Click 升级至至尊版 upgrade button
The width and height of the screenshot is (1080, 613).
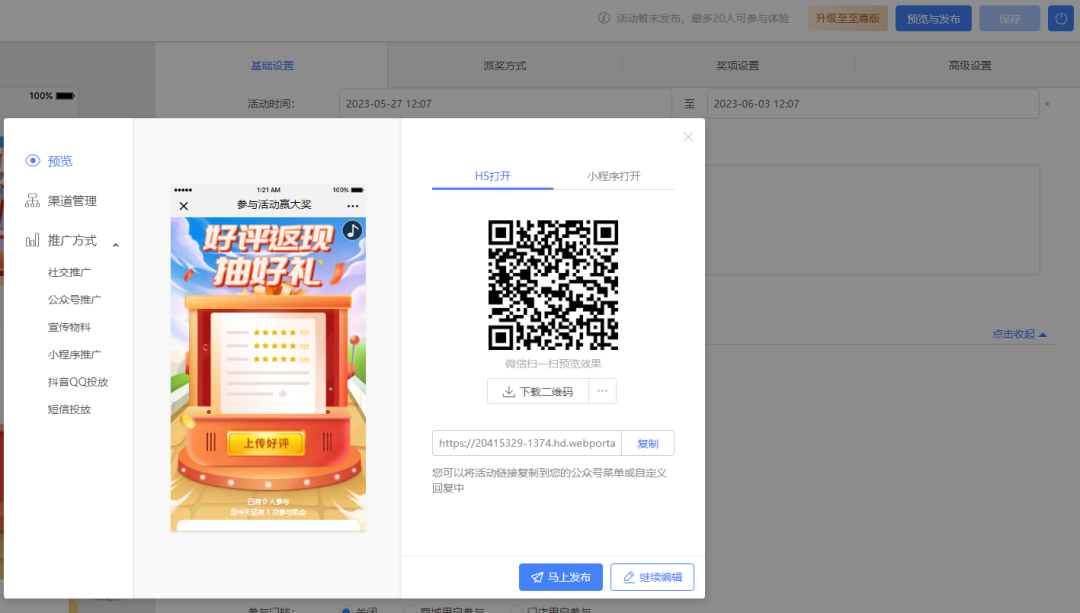click(848, 19)
